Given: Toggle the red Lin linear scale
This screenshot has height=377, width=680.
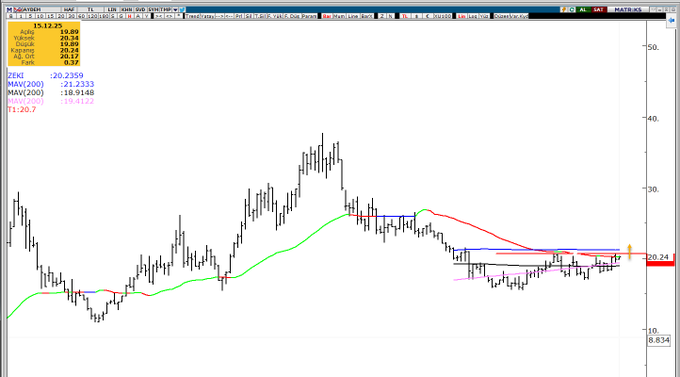Looking at the screenshot, I should pos(461,16).
